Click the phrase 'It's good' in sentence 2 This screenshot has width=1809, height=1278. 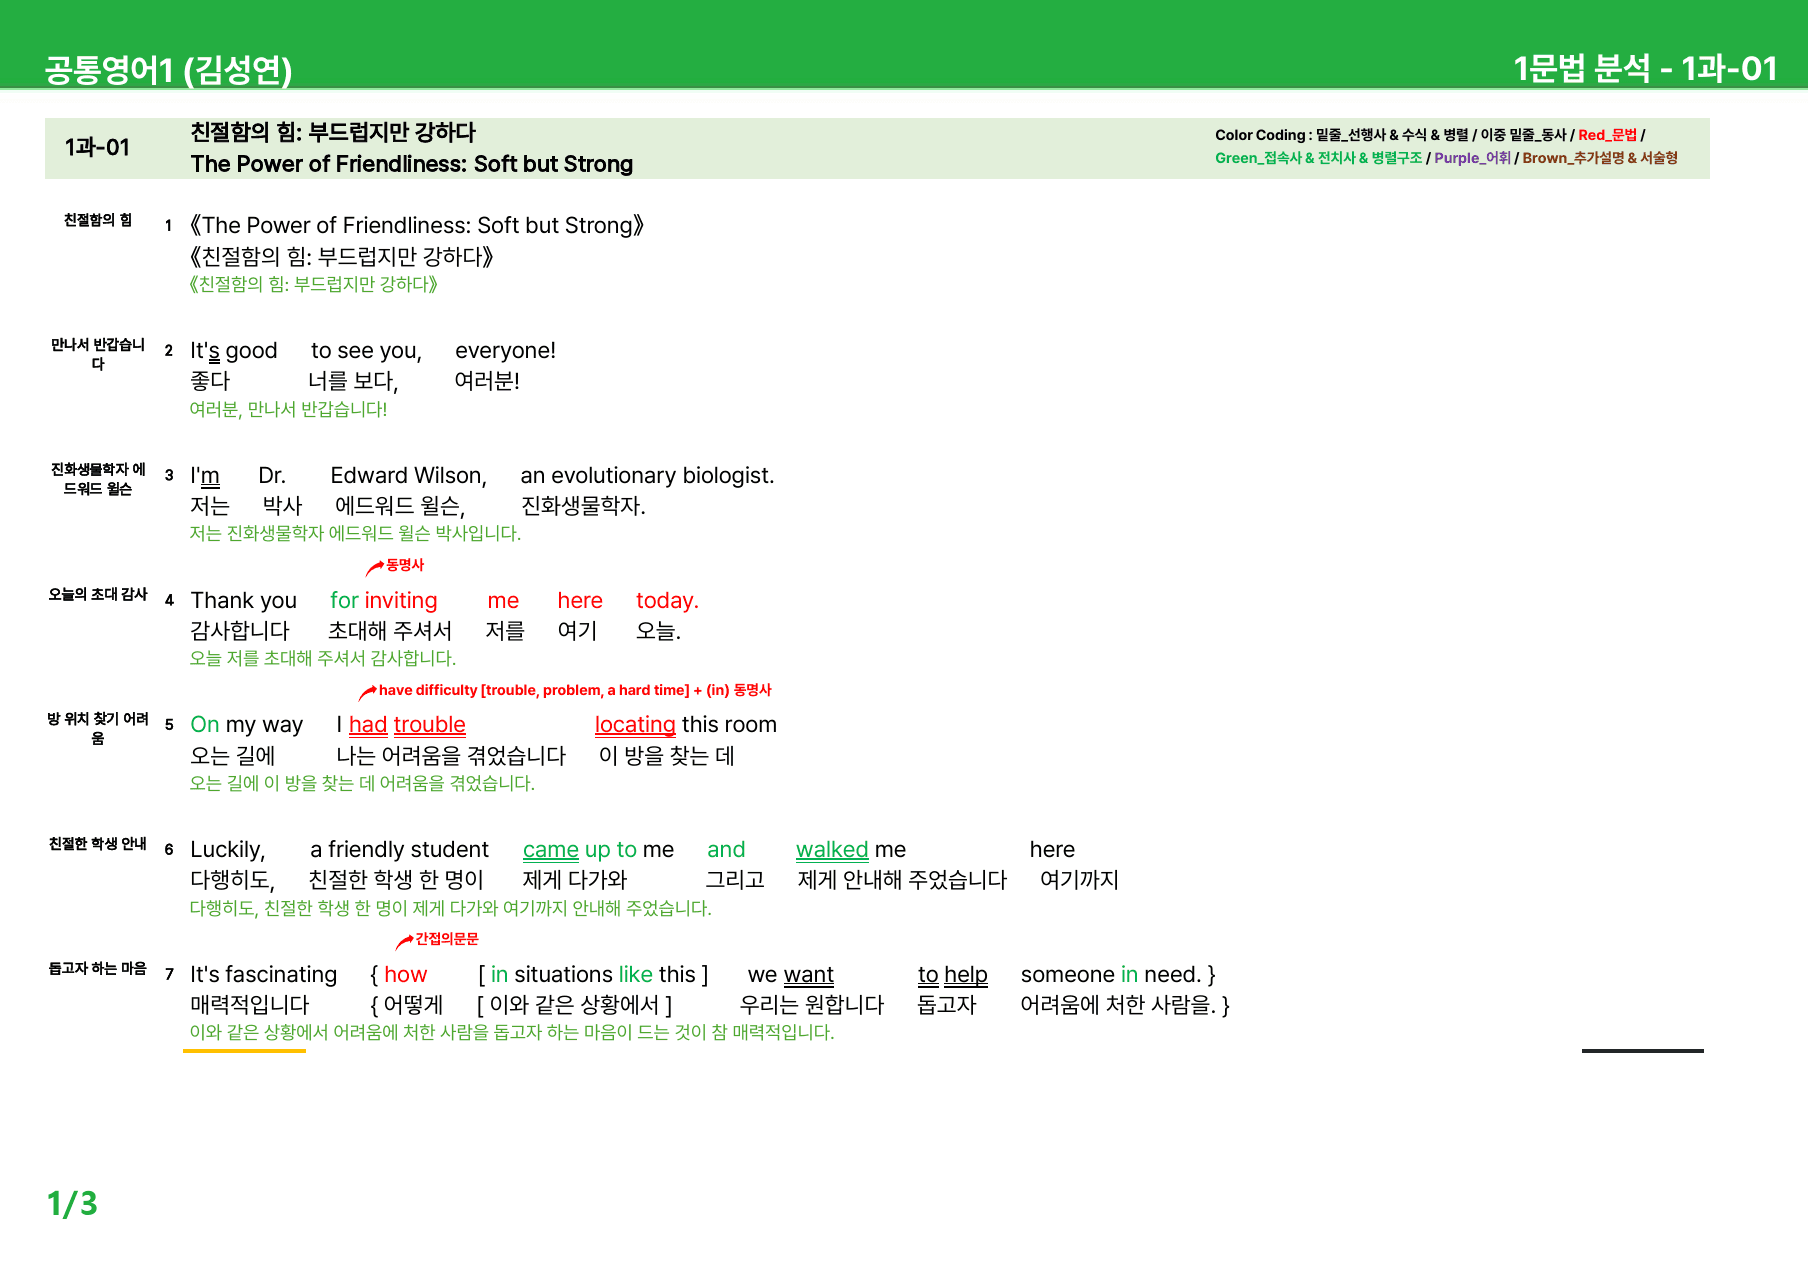point(234,351)
